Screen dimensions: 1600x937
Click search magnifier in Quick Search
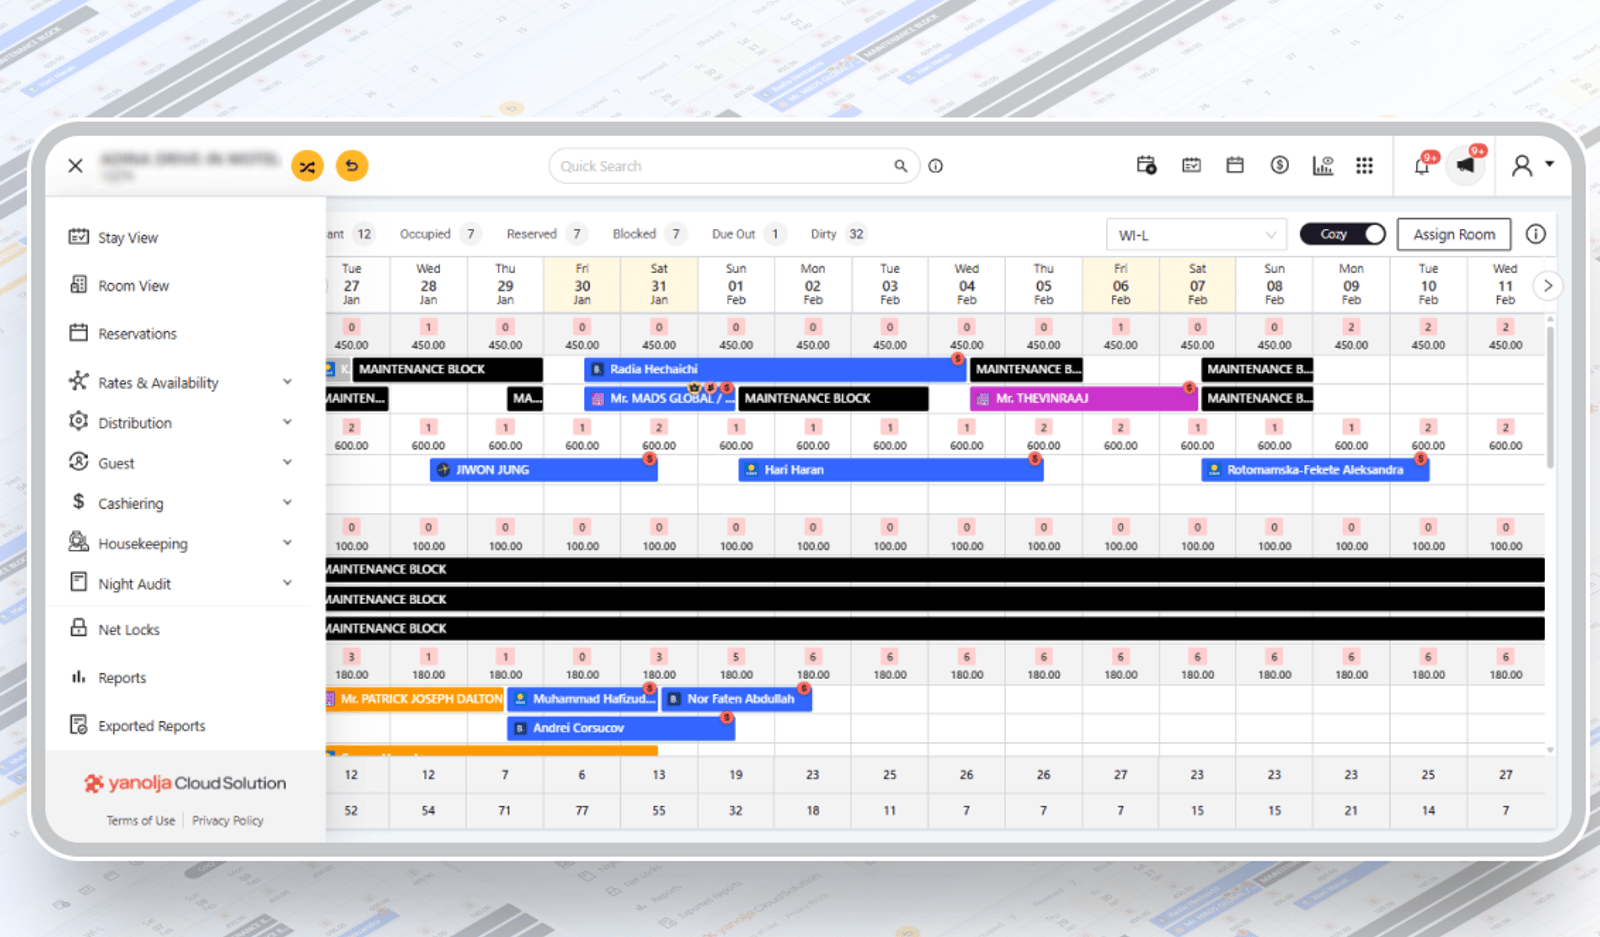(x=900, y=166)
